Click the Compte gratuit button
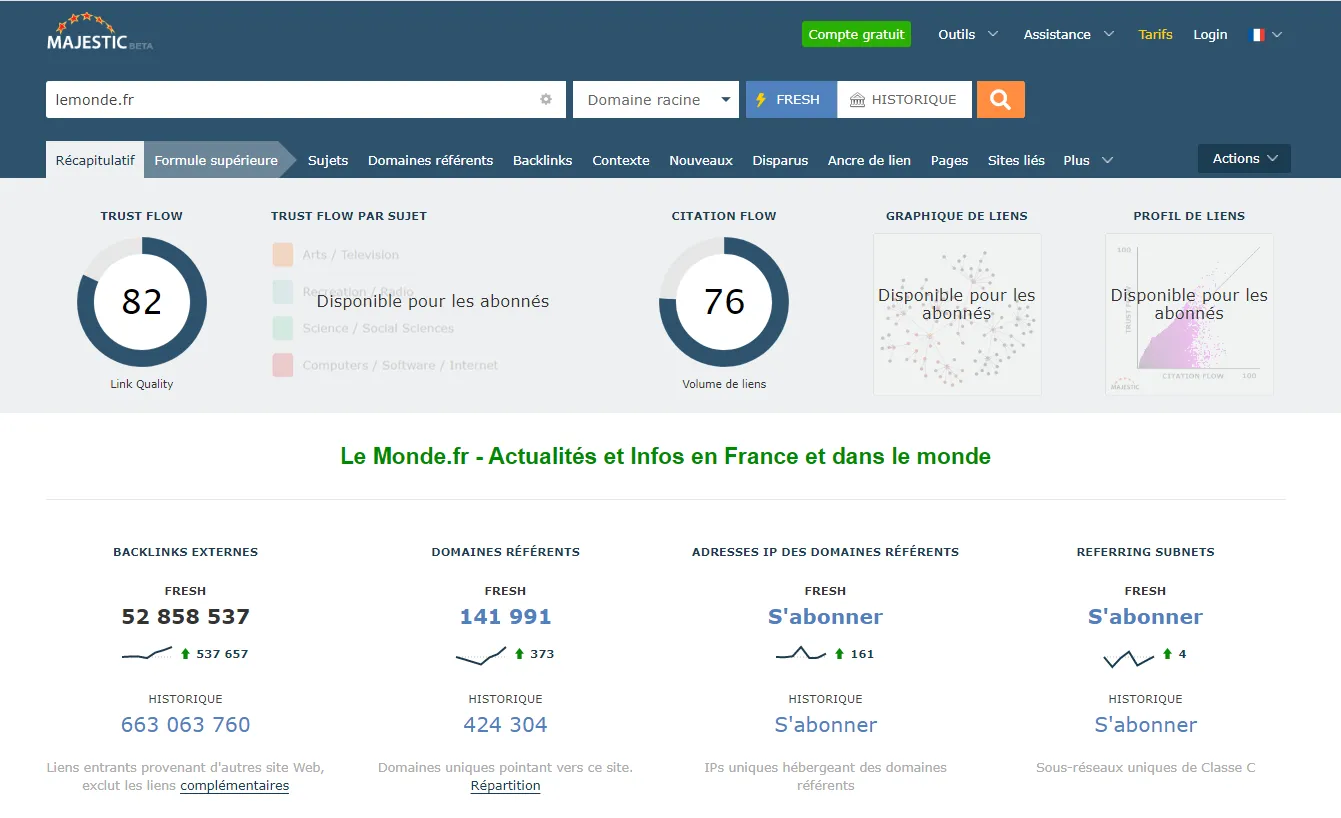Image resolution: width=1341 pixels, height=818 pixels. [x=856, y=35]
